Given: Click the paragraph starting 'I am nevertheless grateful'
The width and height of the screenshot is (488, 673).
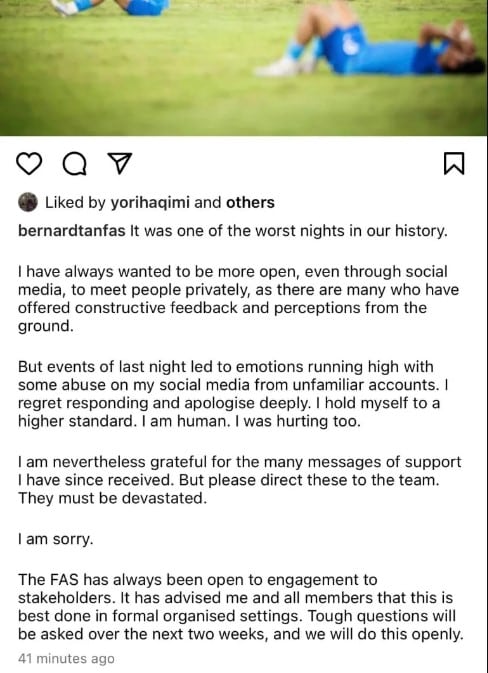Looking at the screenshot, I should click(239, 480).
